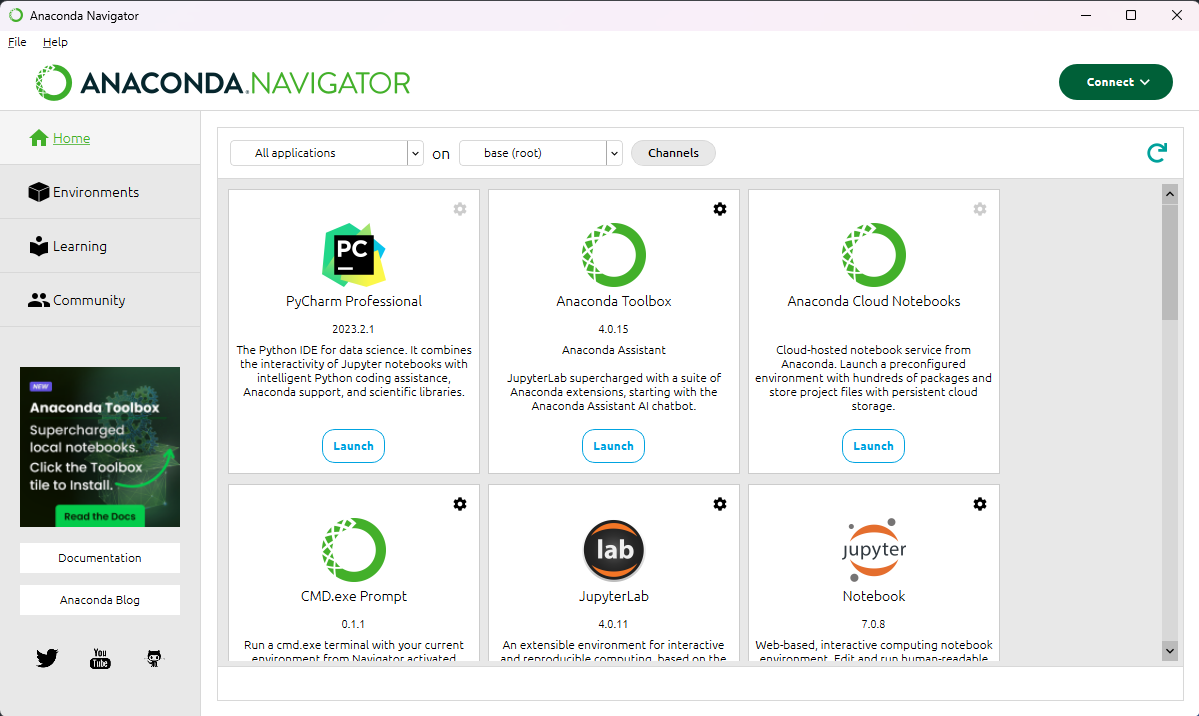Click the Anaconda Assistant label
1199x716 pixels.
pos(613,350)
